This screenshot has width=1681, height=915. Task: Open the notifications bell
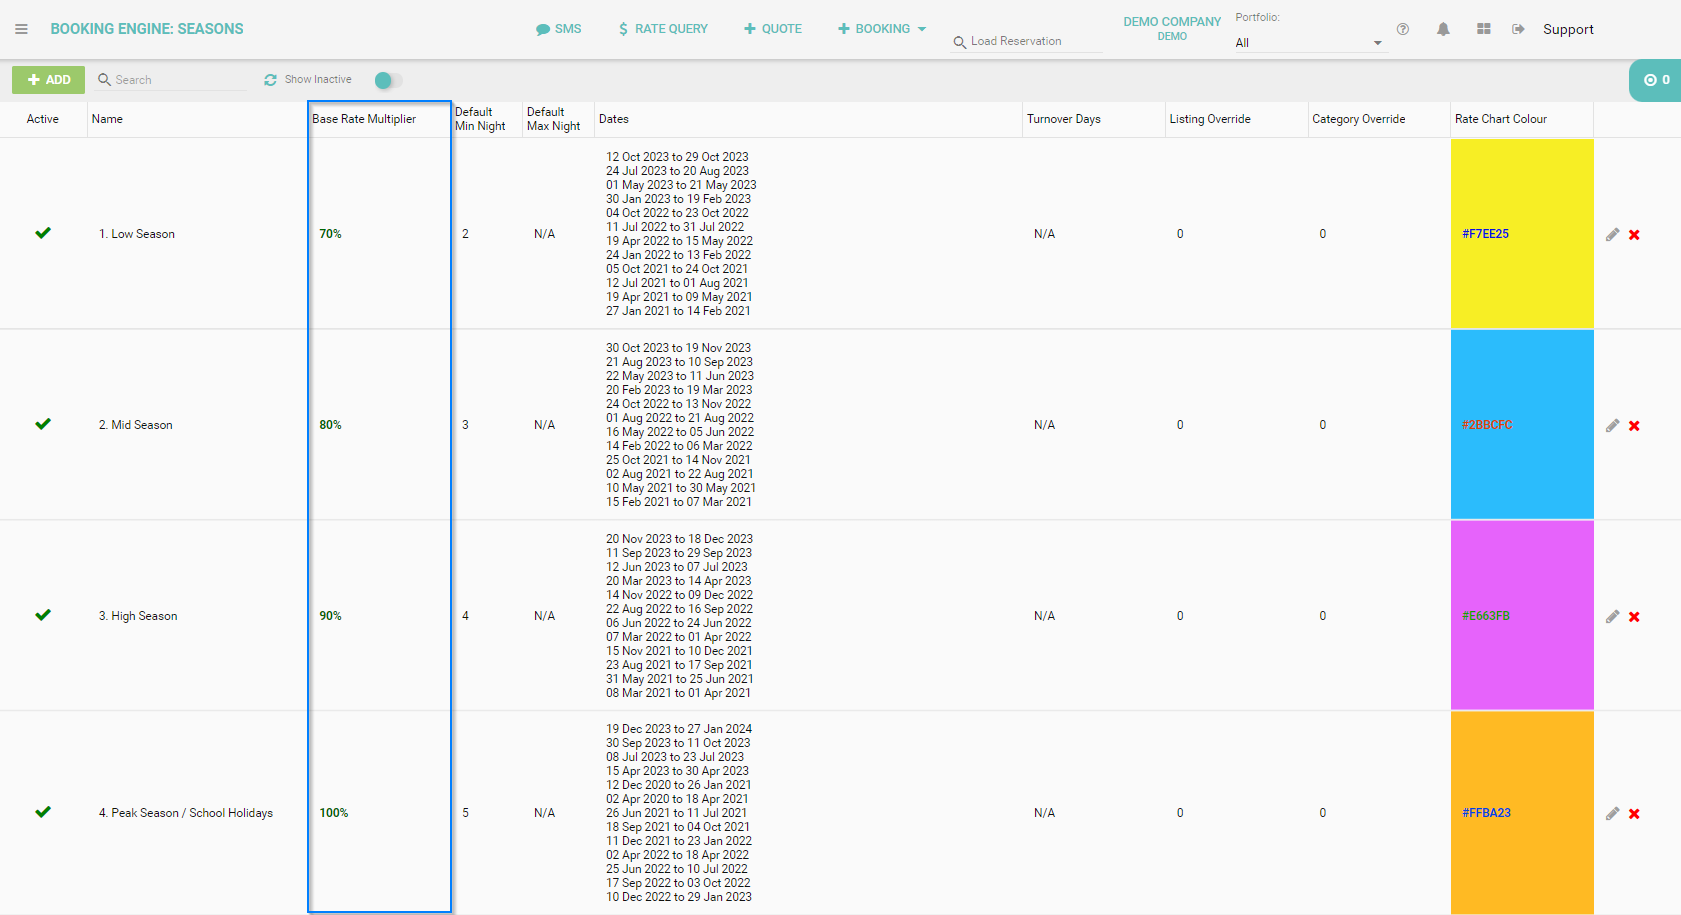click(1443, 29)
